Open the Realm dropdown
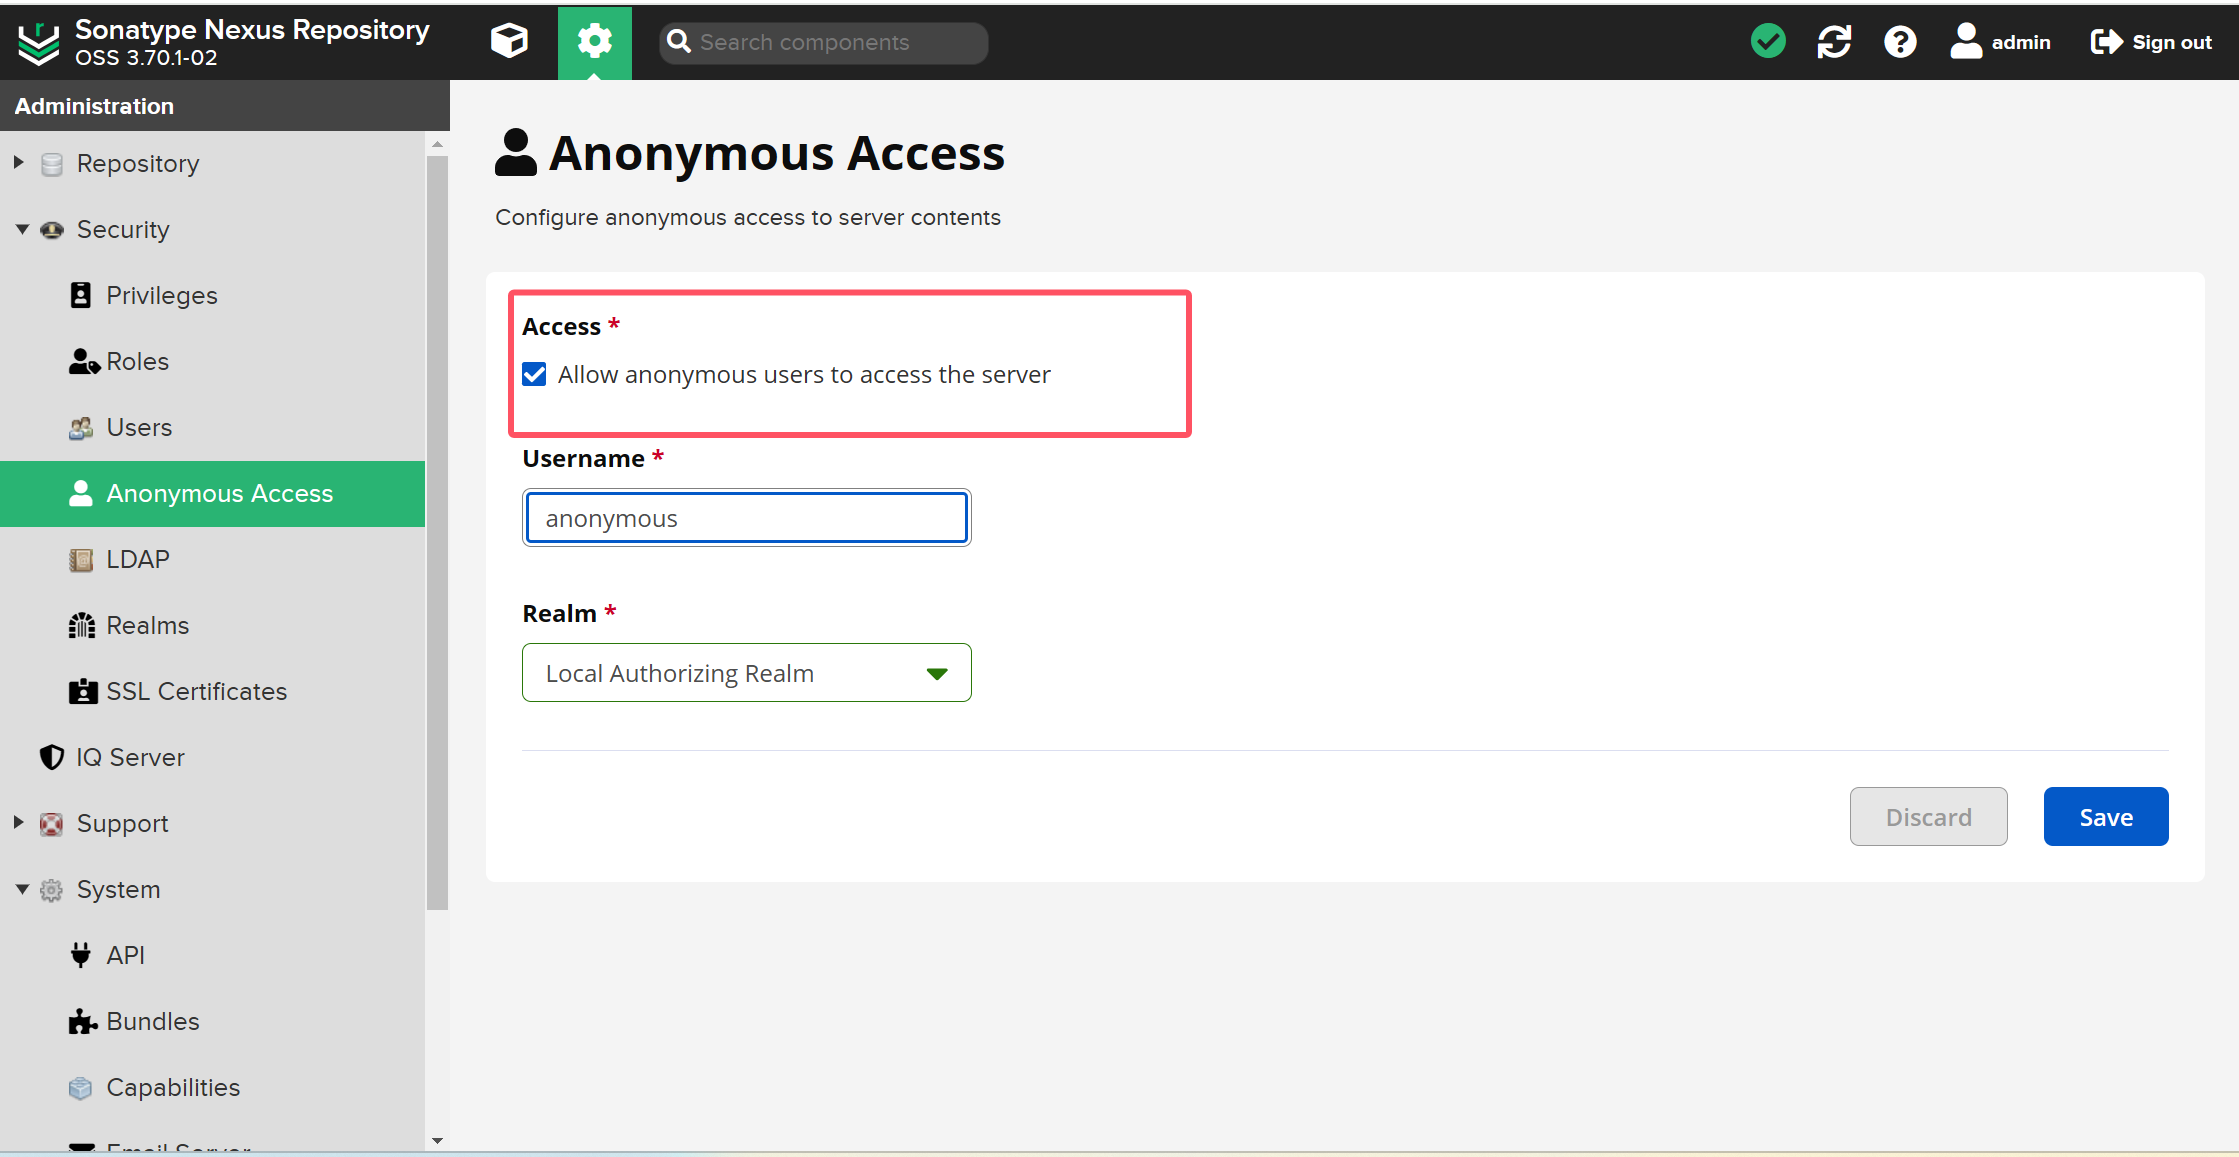Screen dimensions: 2239x1157 (x=746, y=673)
